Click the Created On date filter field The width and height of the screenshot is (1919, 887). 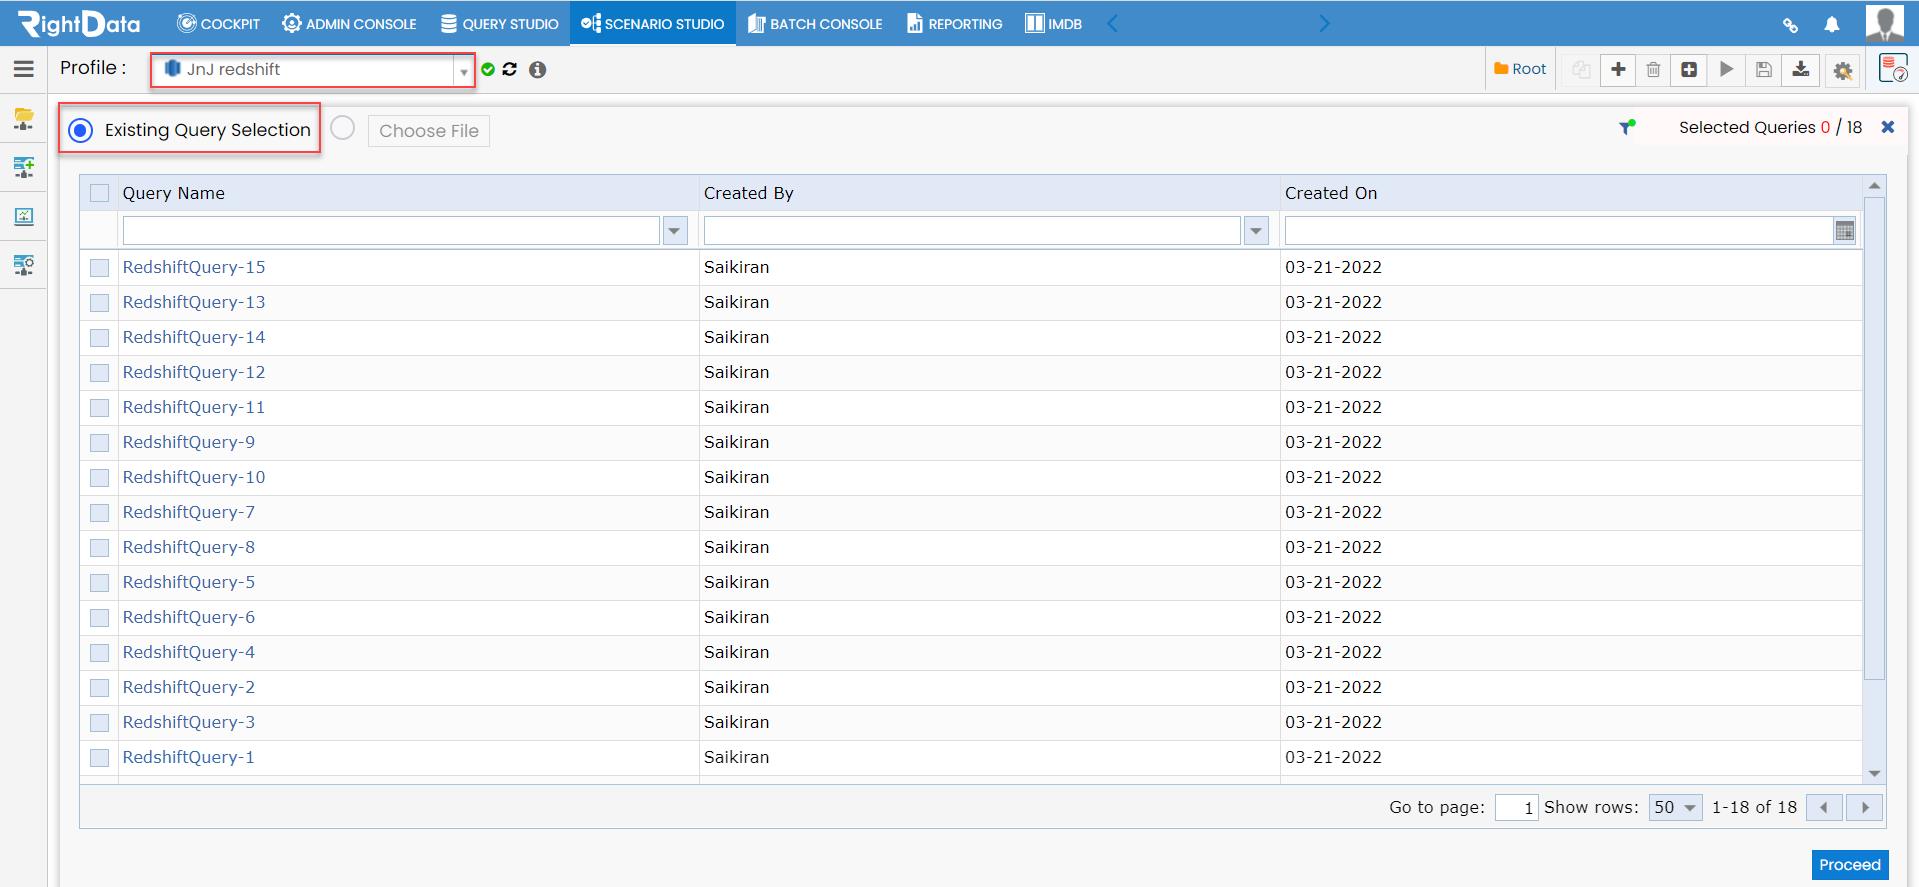1558,231
